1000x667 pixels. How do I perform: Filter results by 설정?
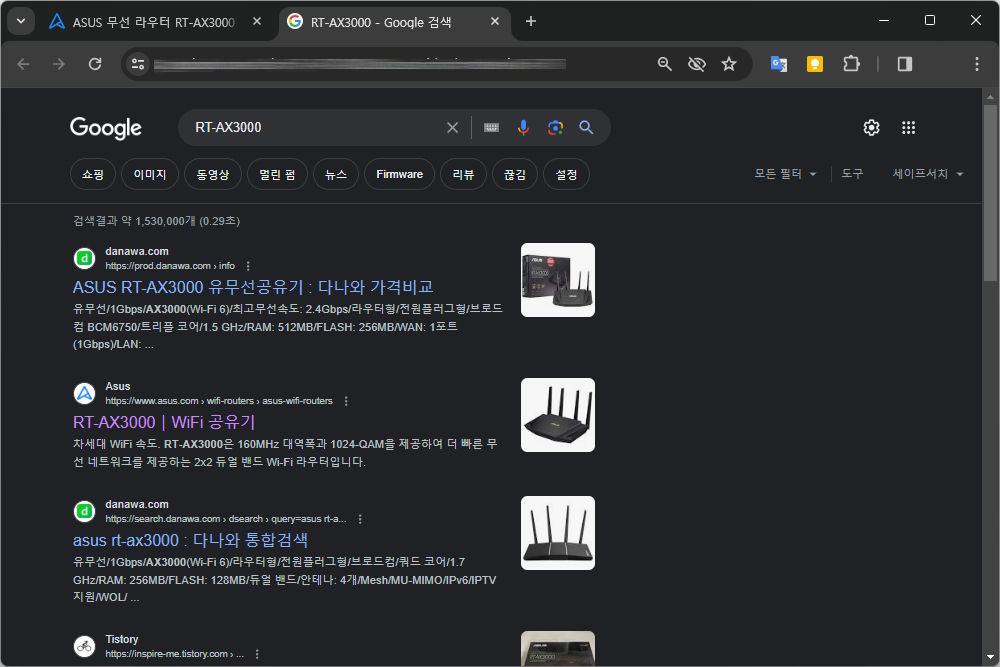point(566,174)
